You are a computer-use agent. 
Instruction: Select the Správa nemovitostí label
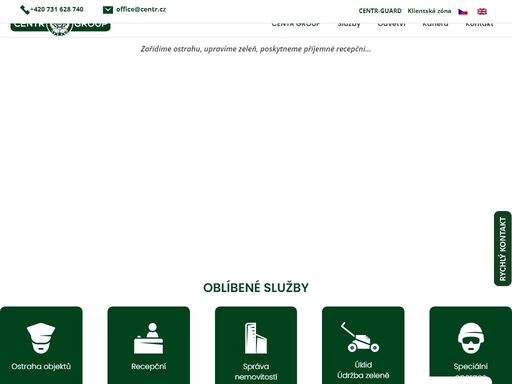256,371
